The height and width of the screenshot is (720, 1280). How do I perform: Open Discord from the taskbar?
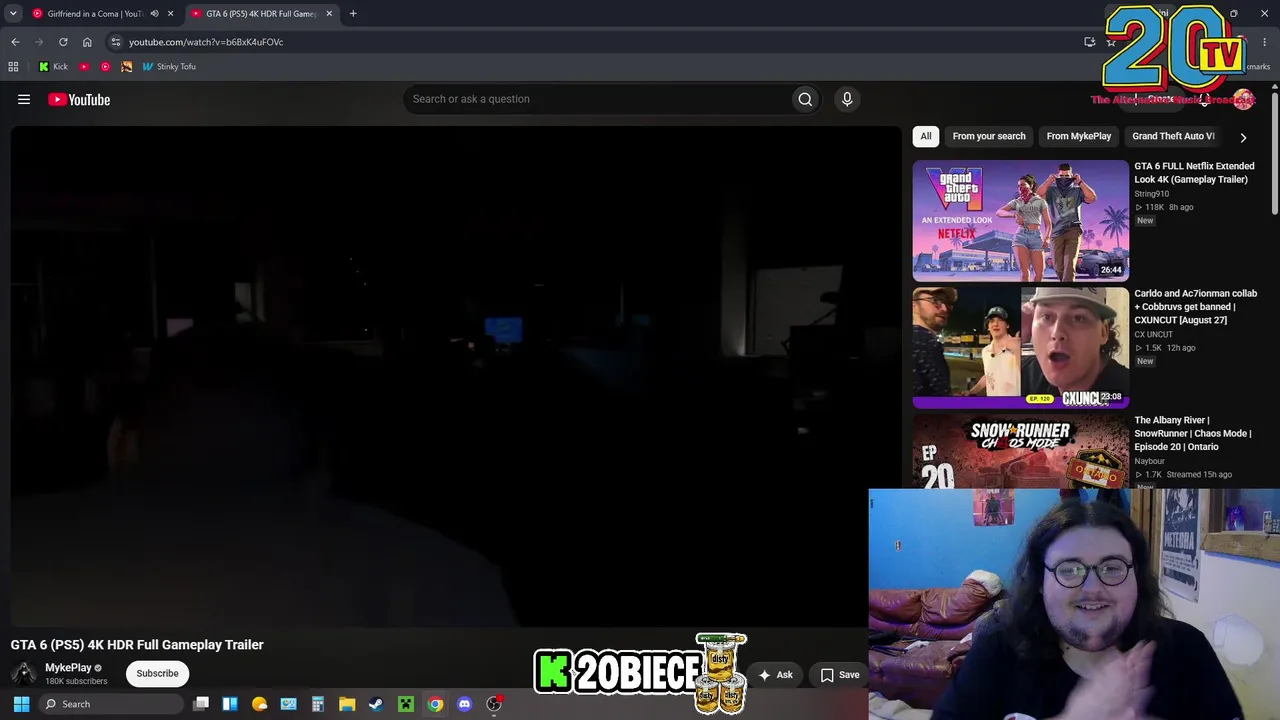pyautogui.click(x=464, y=704)
